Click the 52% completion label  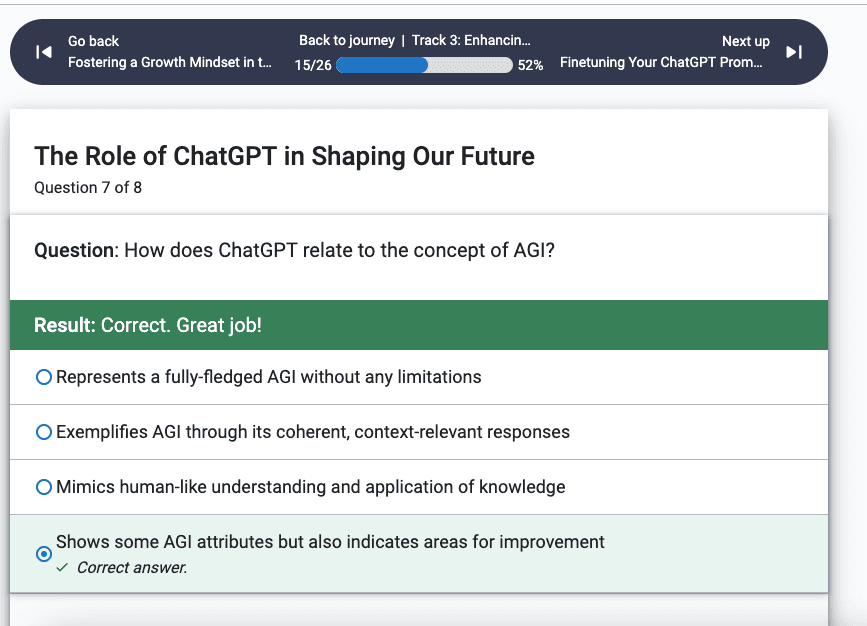tap(530, 65)
